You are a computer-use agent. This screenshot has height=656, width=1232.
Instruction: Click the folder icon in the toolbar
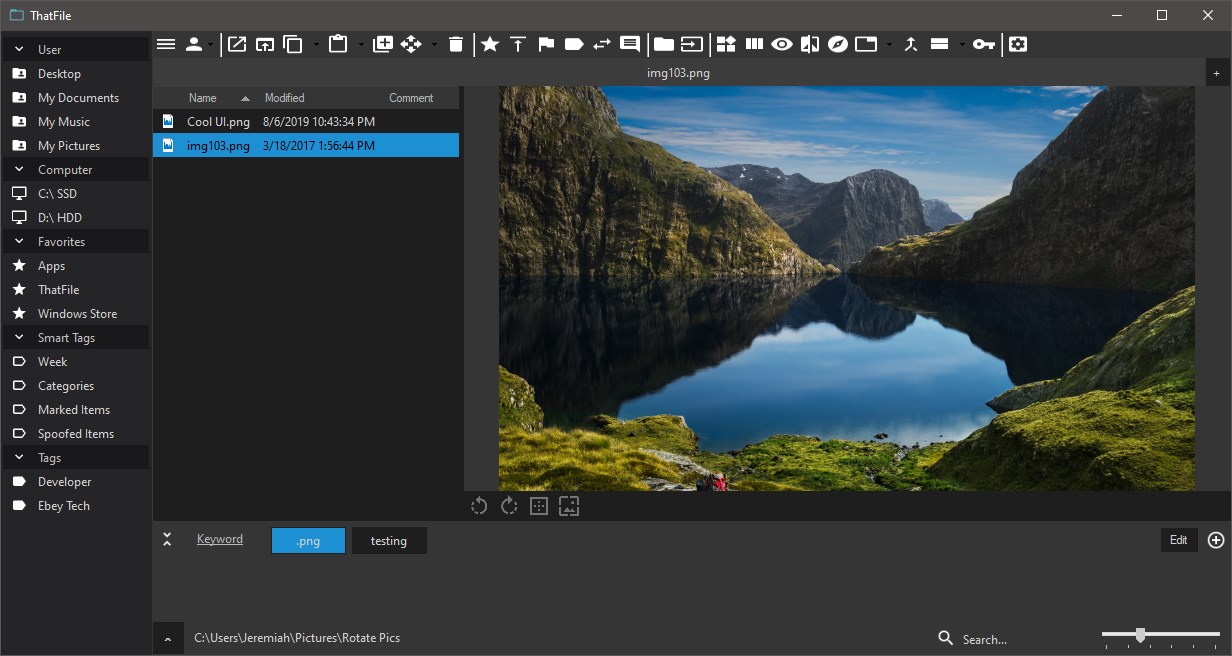664,44
